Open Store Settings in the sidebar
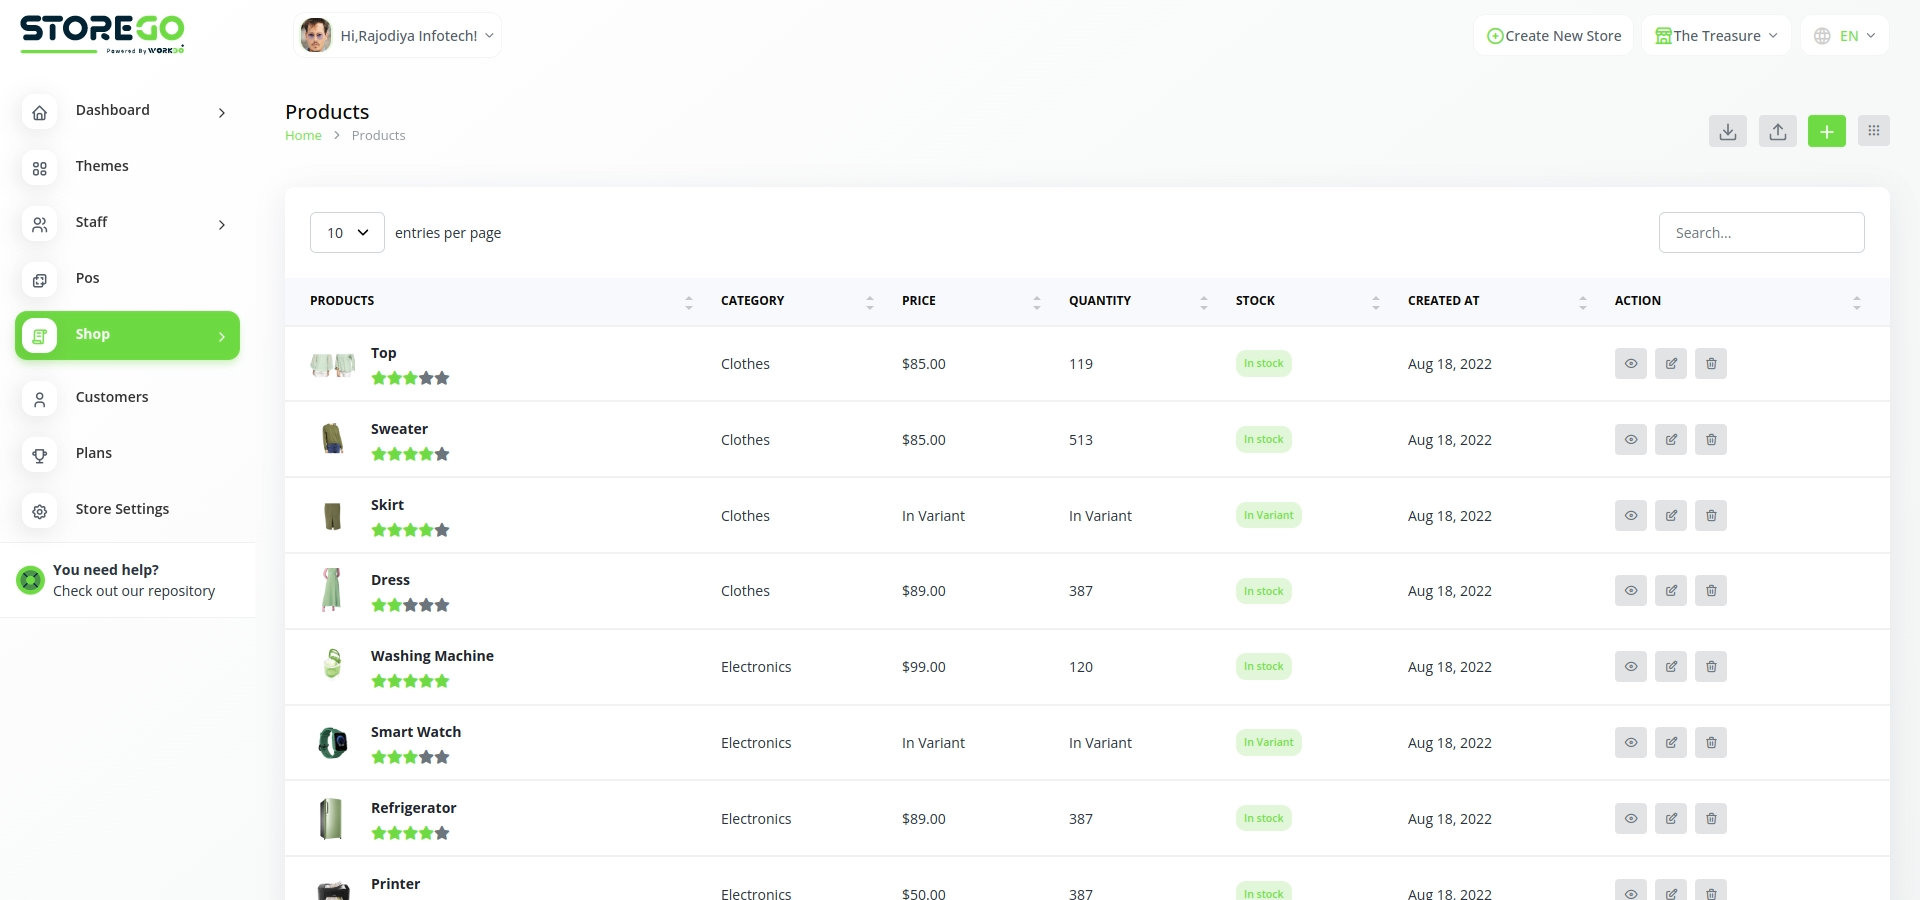Screen dimensions: 1920x900 [x=122, y=510]
